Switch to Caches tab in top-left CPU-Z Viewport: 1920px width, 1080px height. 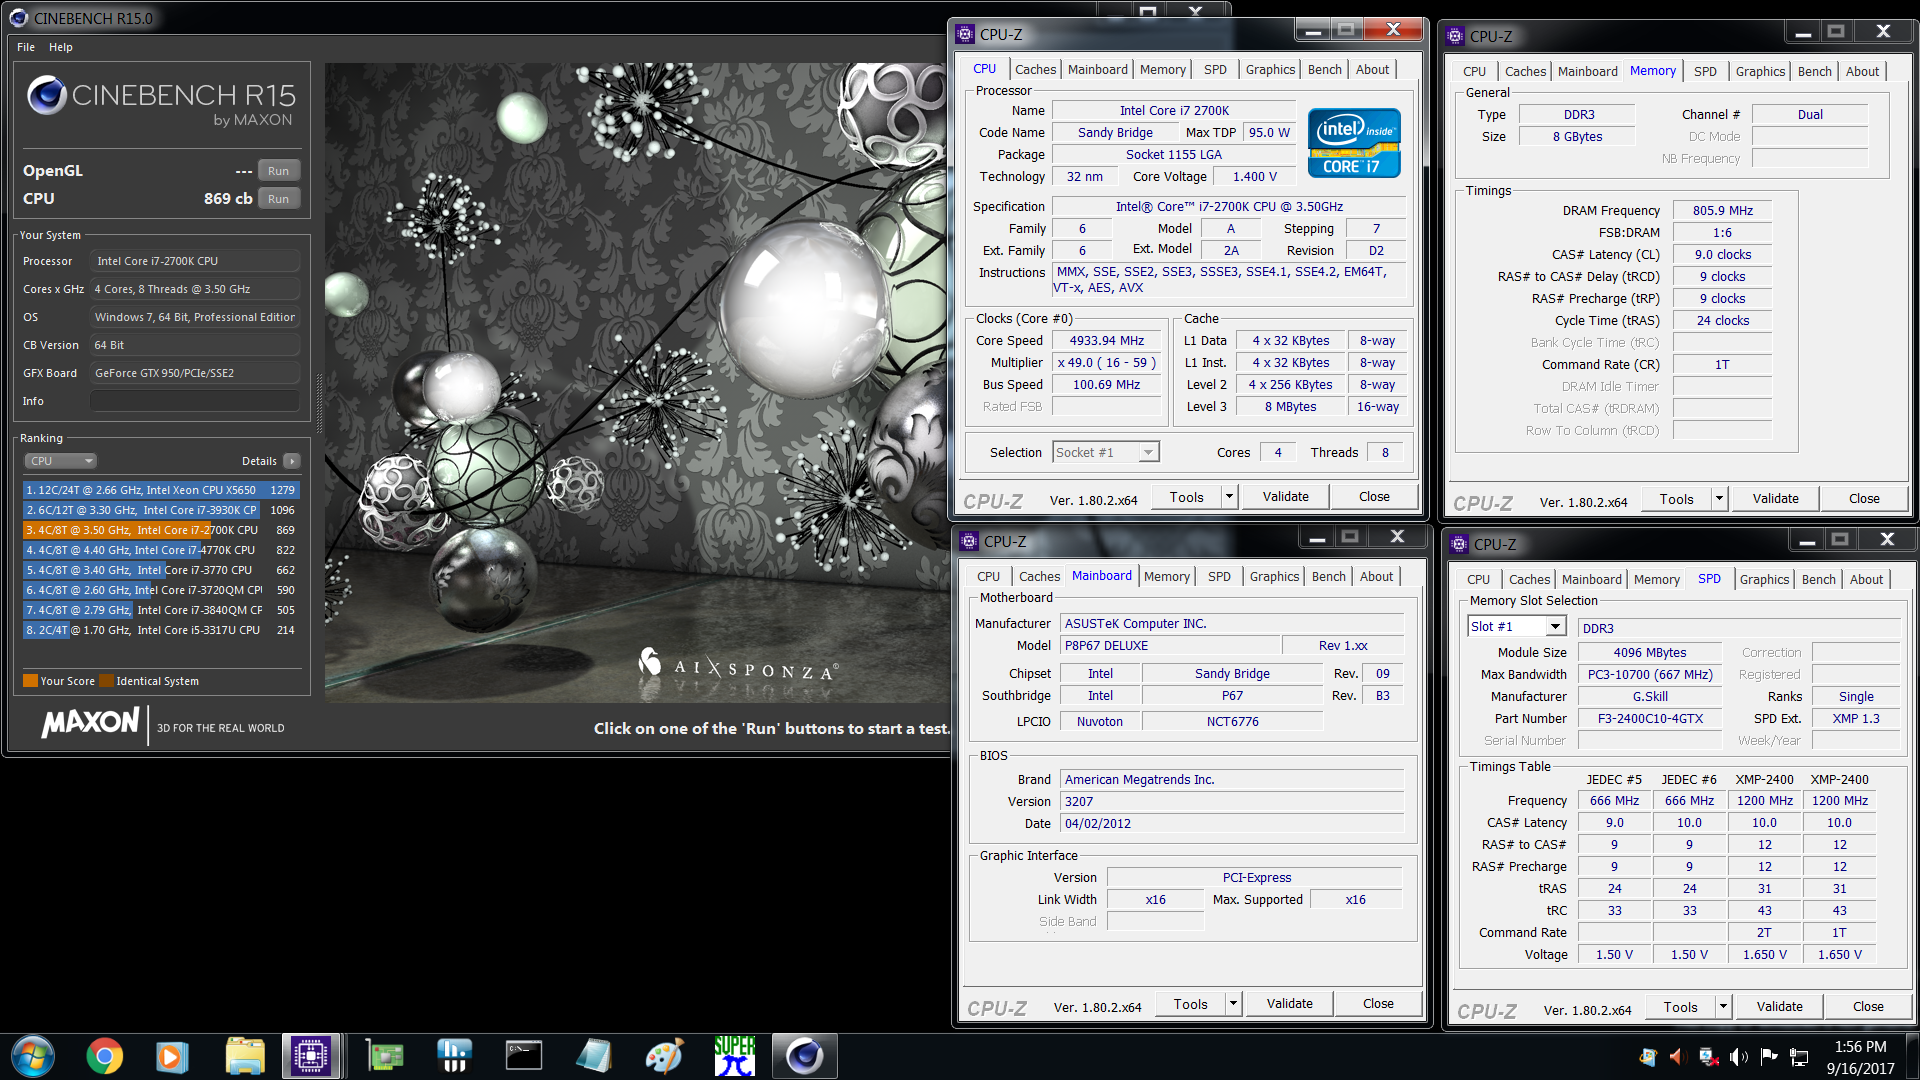click(x=1035, y=69)
